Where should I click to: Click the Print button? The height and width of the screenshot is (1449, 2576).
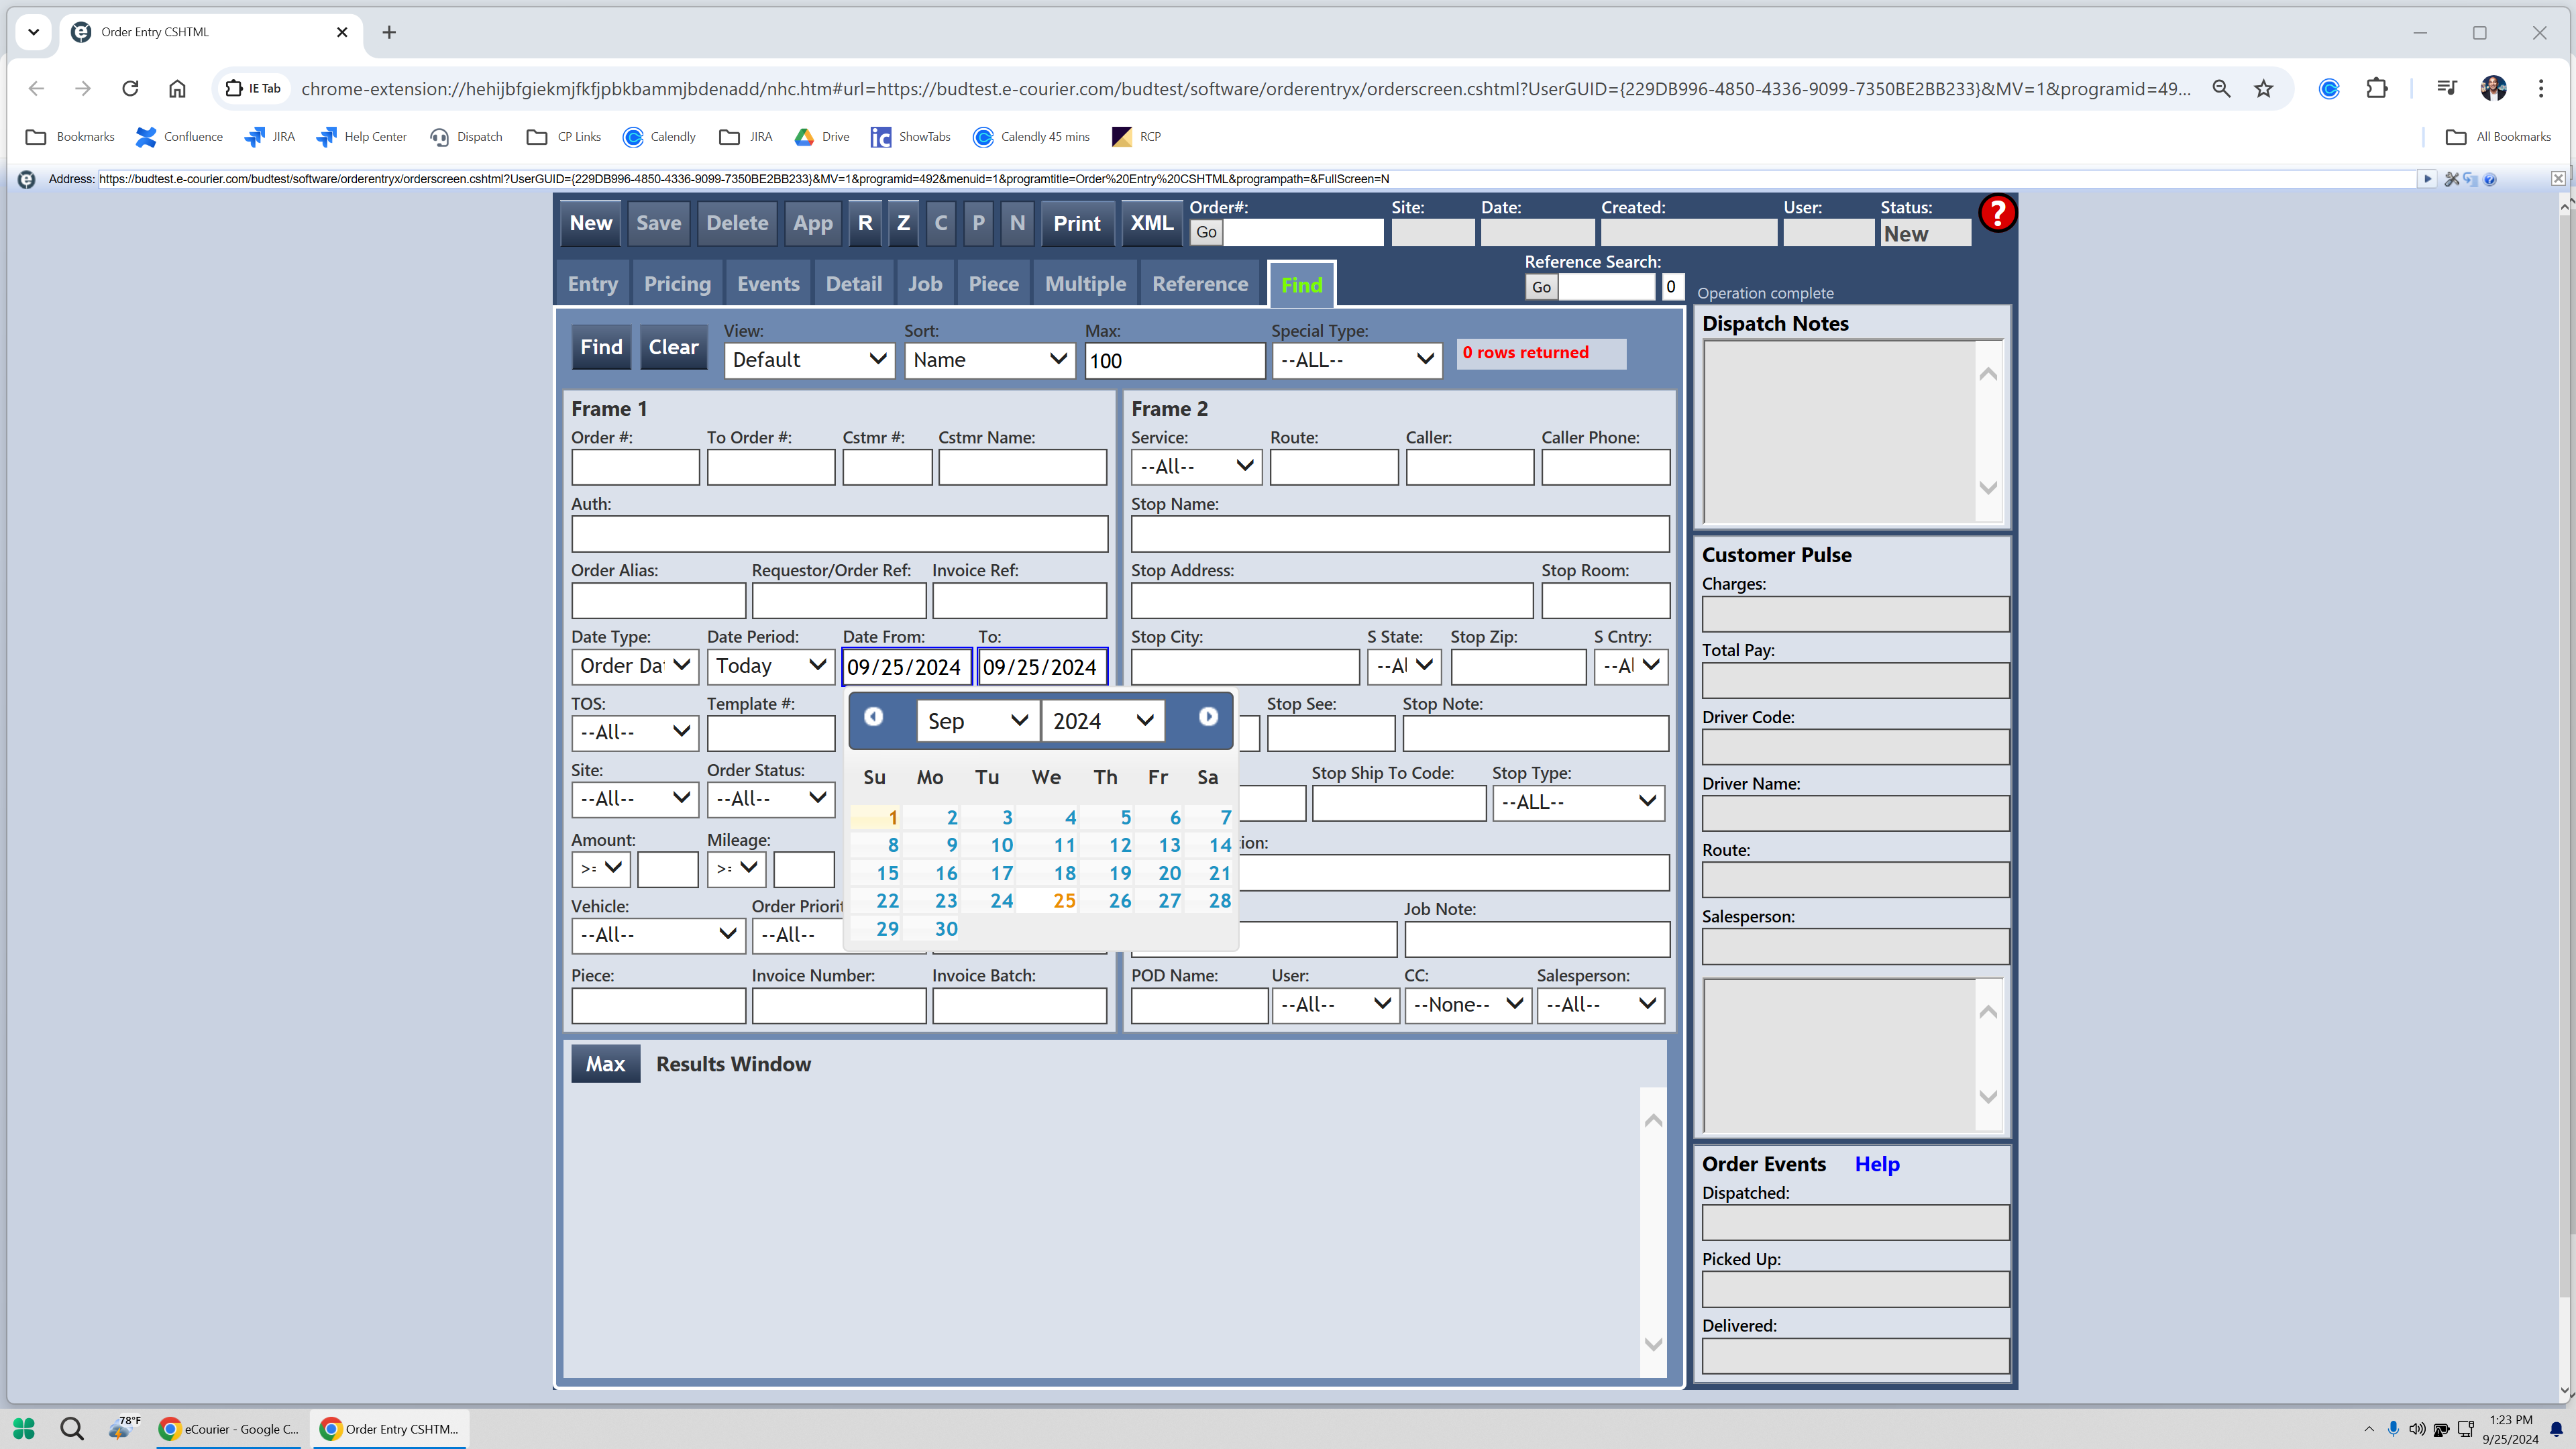pyautogui.click(x=1077, y=223)
